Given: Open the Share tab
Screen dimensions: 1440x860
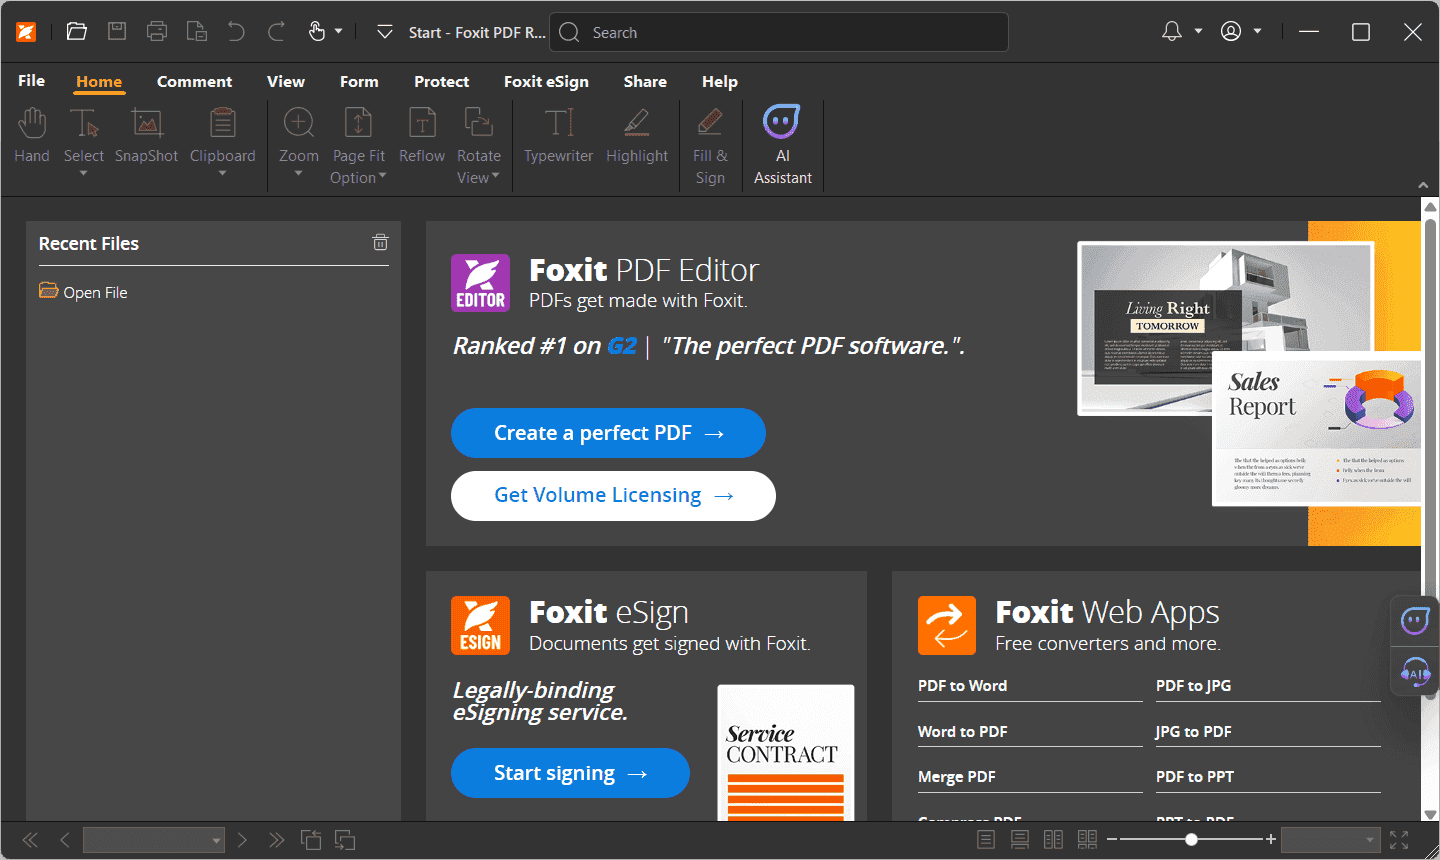Looking at the screenshot, I should [645, 82].
